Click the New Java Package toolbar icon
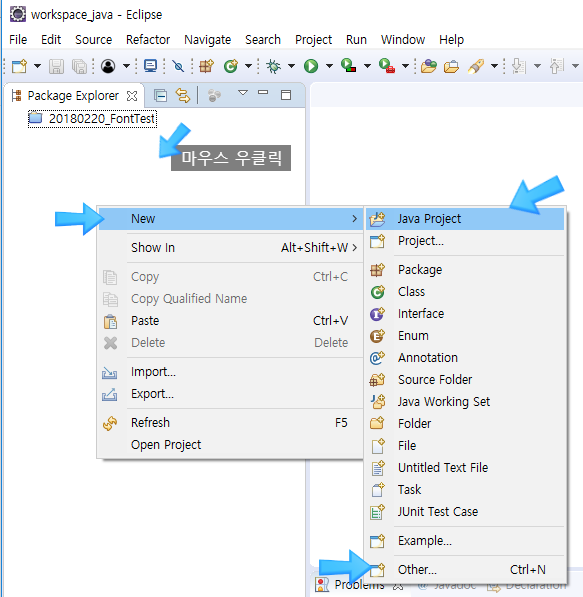Image resolution: width=583 pixels, height=597 pixels. [x=207, y=66]
